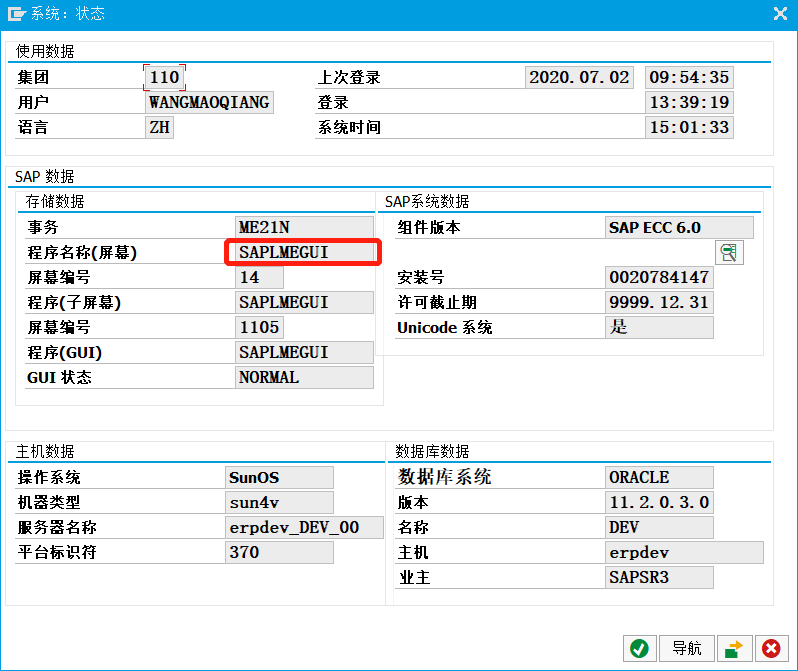Click the 上次登录 label
Viewport: 798px width, 671px height.
(x=349, y=77)
